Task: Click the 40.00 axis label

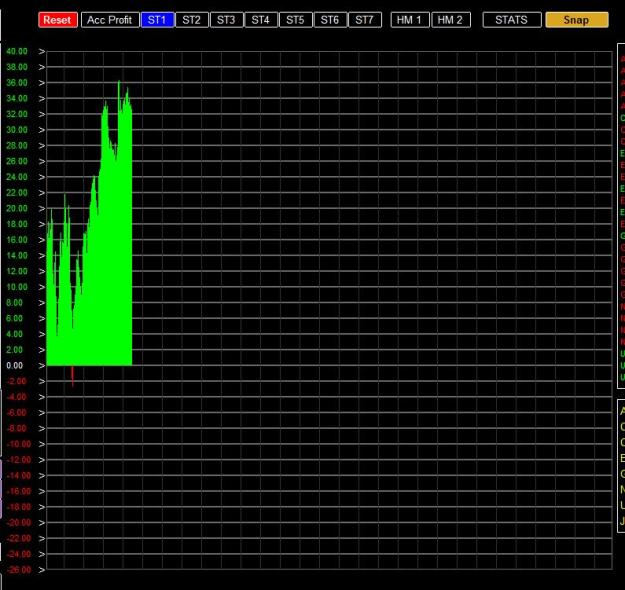Action: [x=17, y=51]
